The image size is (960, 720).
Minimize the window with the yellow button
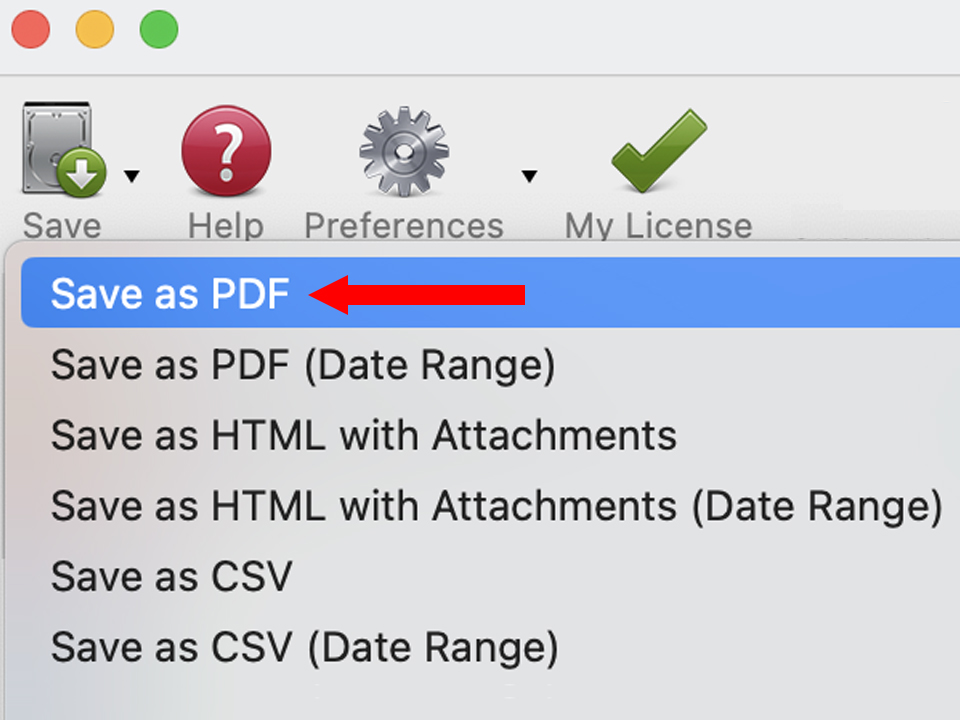click(x=93, y=31)
